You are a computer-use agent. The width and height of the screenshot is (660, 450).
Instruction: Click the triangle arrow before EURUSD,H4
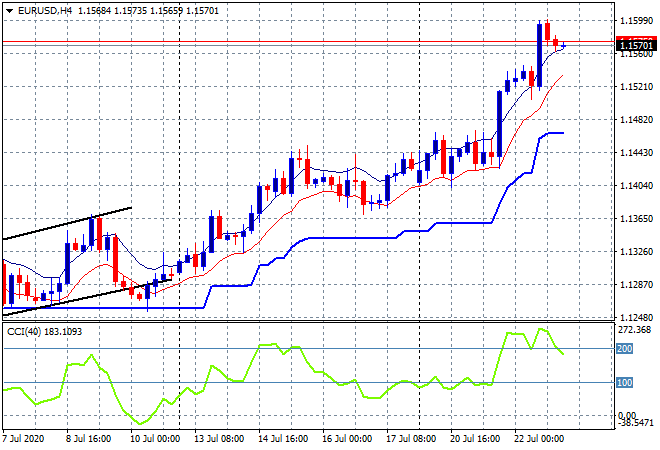coord(9,11)
